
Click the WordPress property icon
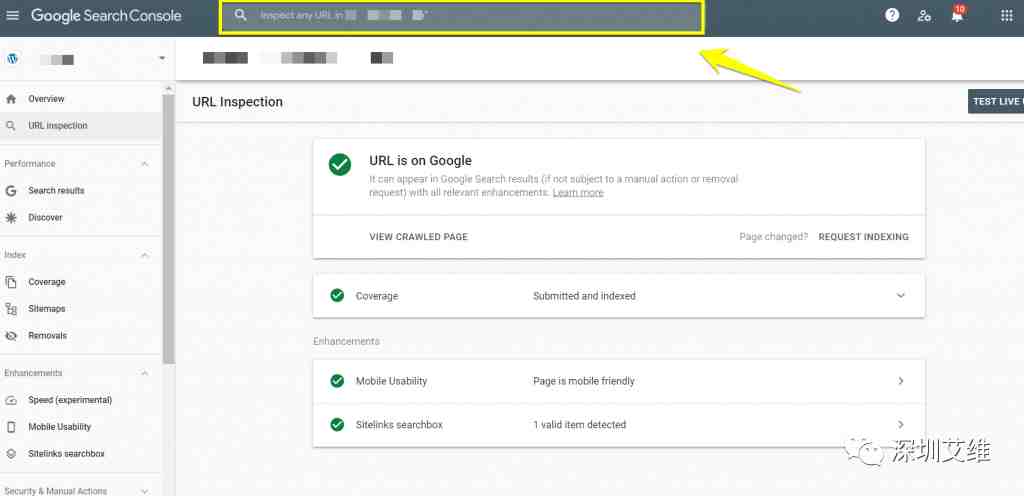pos(12,59)
